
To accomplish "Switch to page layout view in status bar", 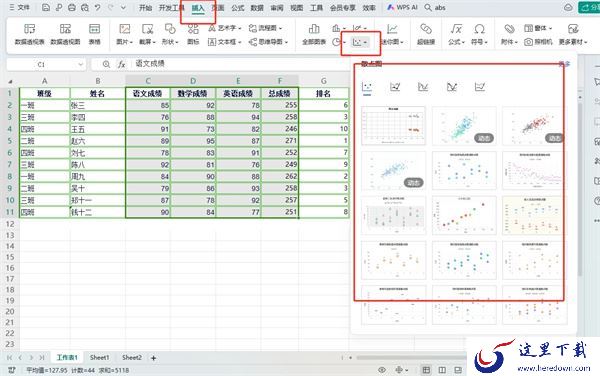I will coord(442,370).
